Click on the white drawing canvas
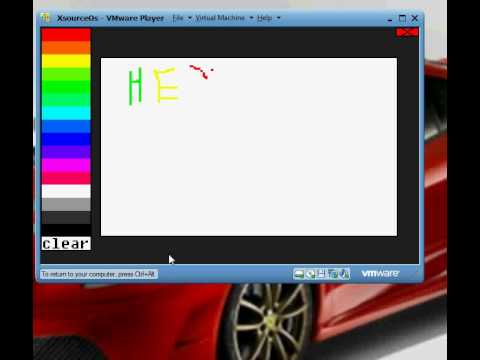This screenshot has height=360, width=480. click(x=249, y=147)
